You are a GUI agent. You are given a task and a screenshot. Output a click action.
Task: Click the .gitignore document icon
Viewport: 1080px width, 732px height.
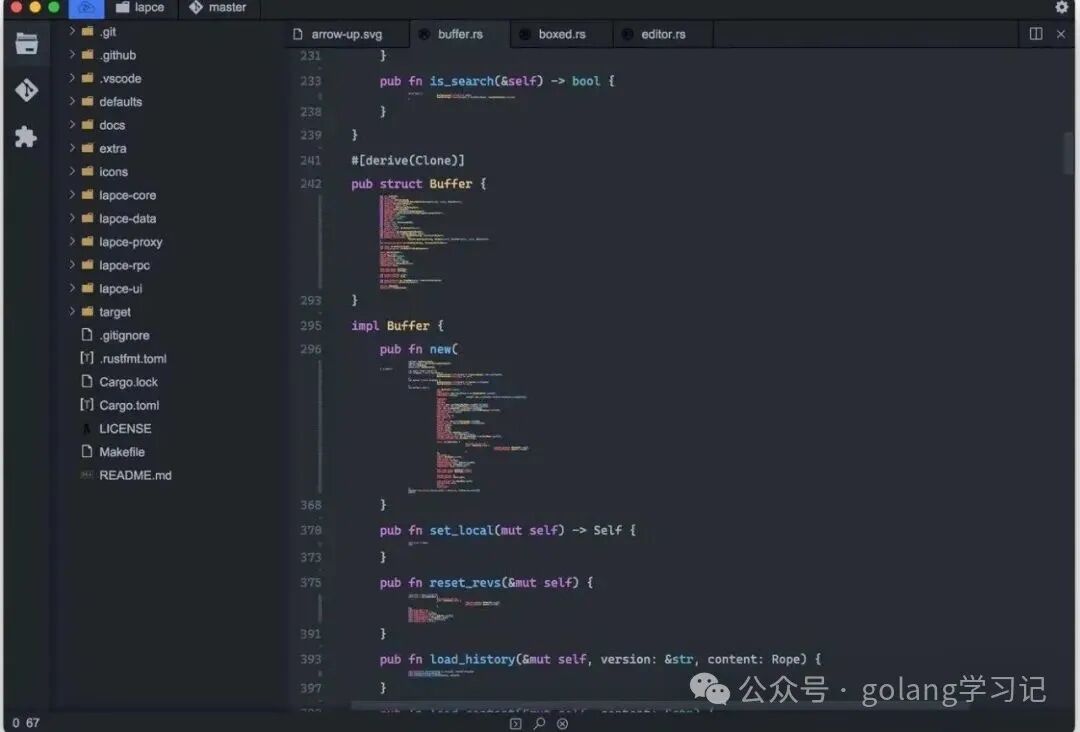(x=87, y=335)
